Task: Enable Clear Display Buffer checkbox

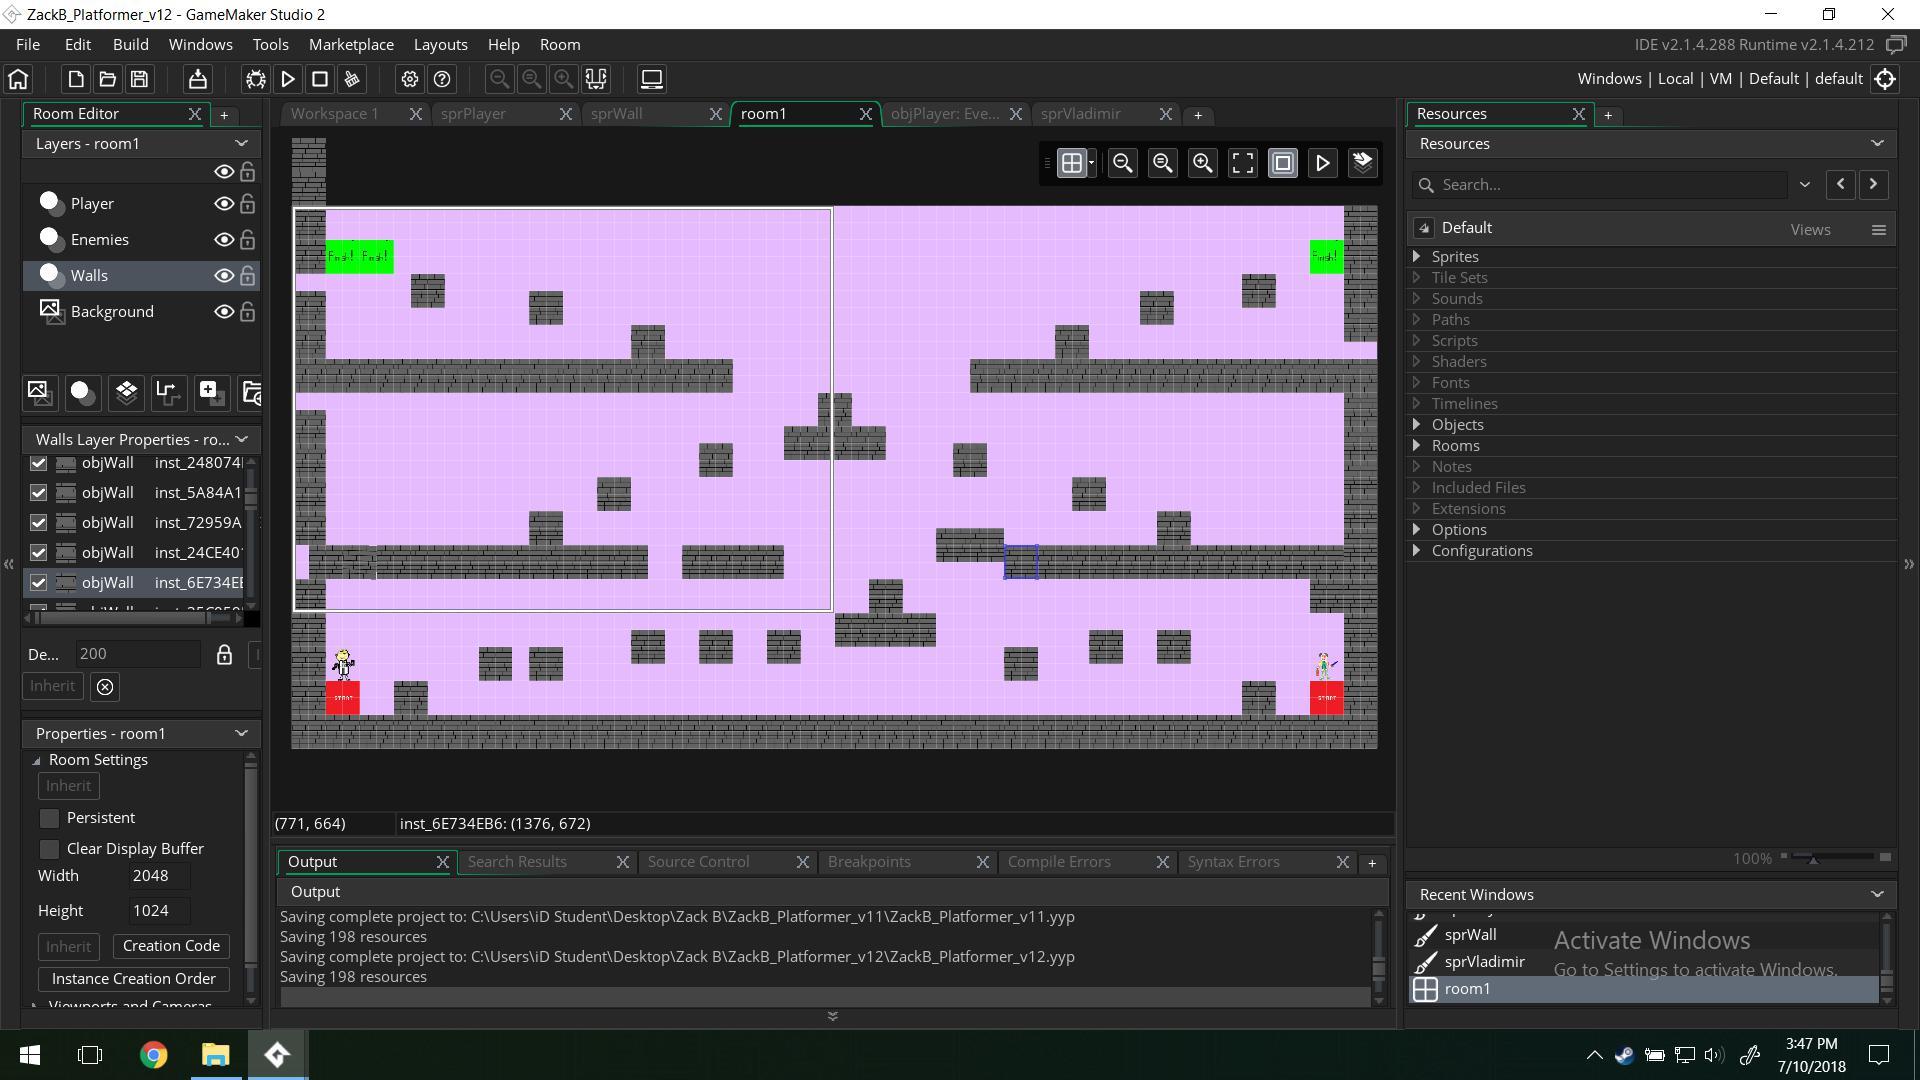Action: [x=49, y=849]
